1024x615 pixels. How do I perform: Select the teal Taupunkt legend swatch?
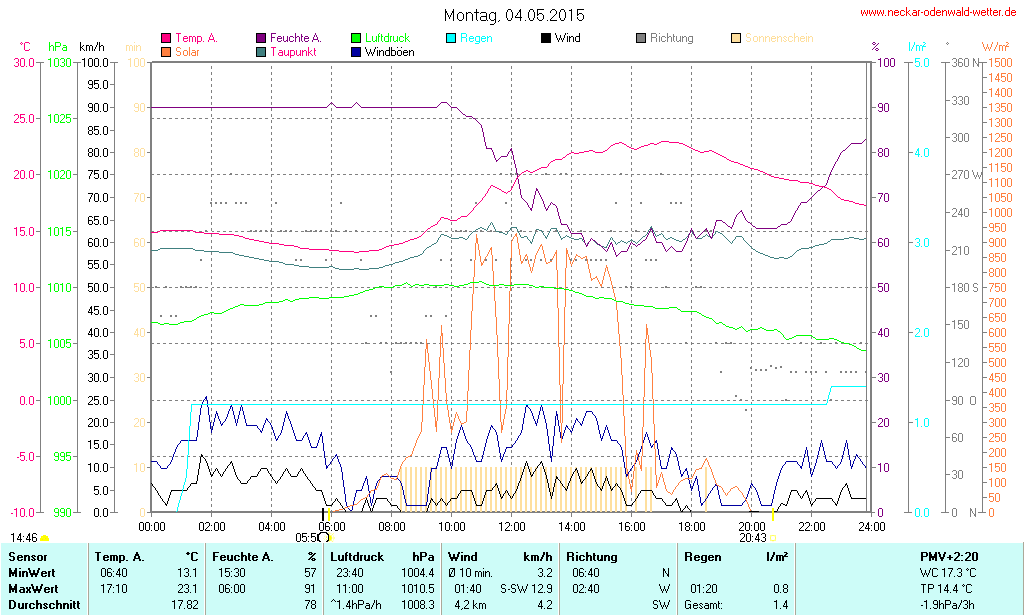(261, 51)
